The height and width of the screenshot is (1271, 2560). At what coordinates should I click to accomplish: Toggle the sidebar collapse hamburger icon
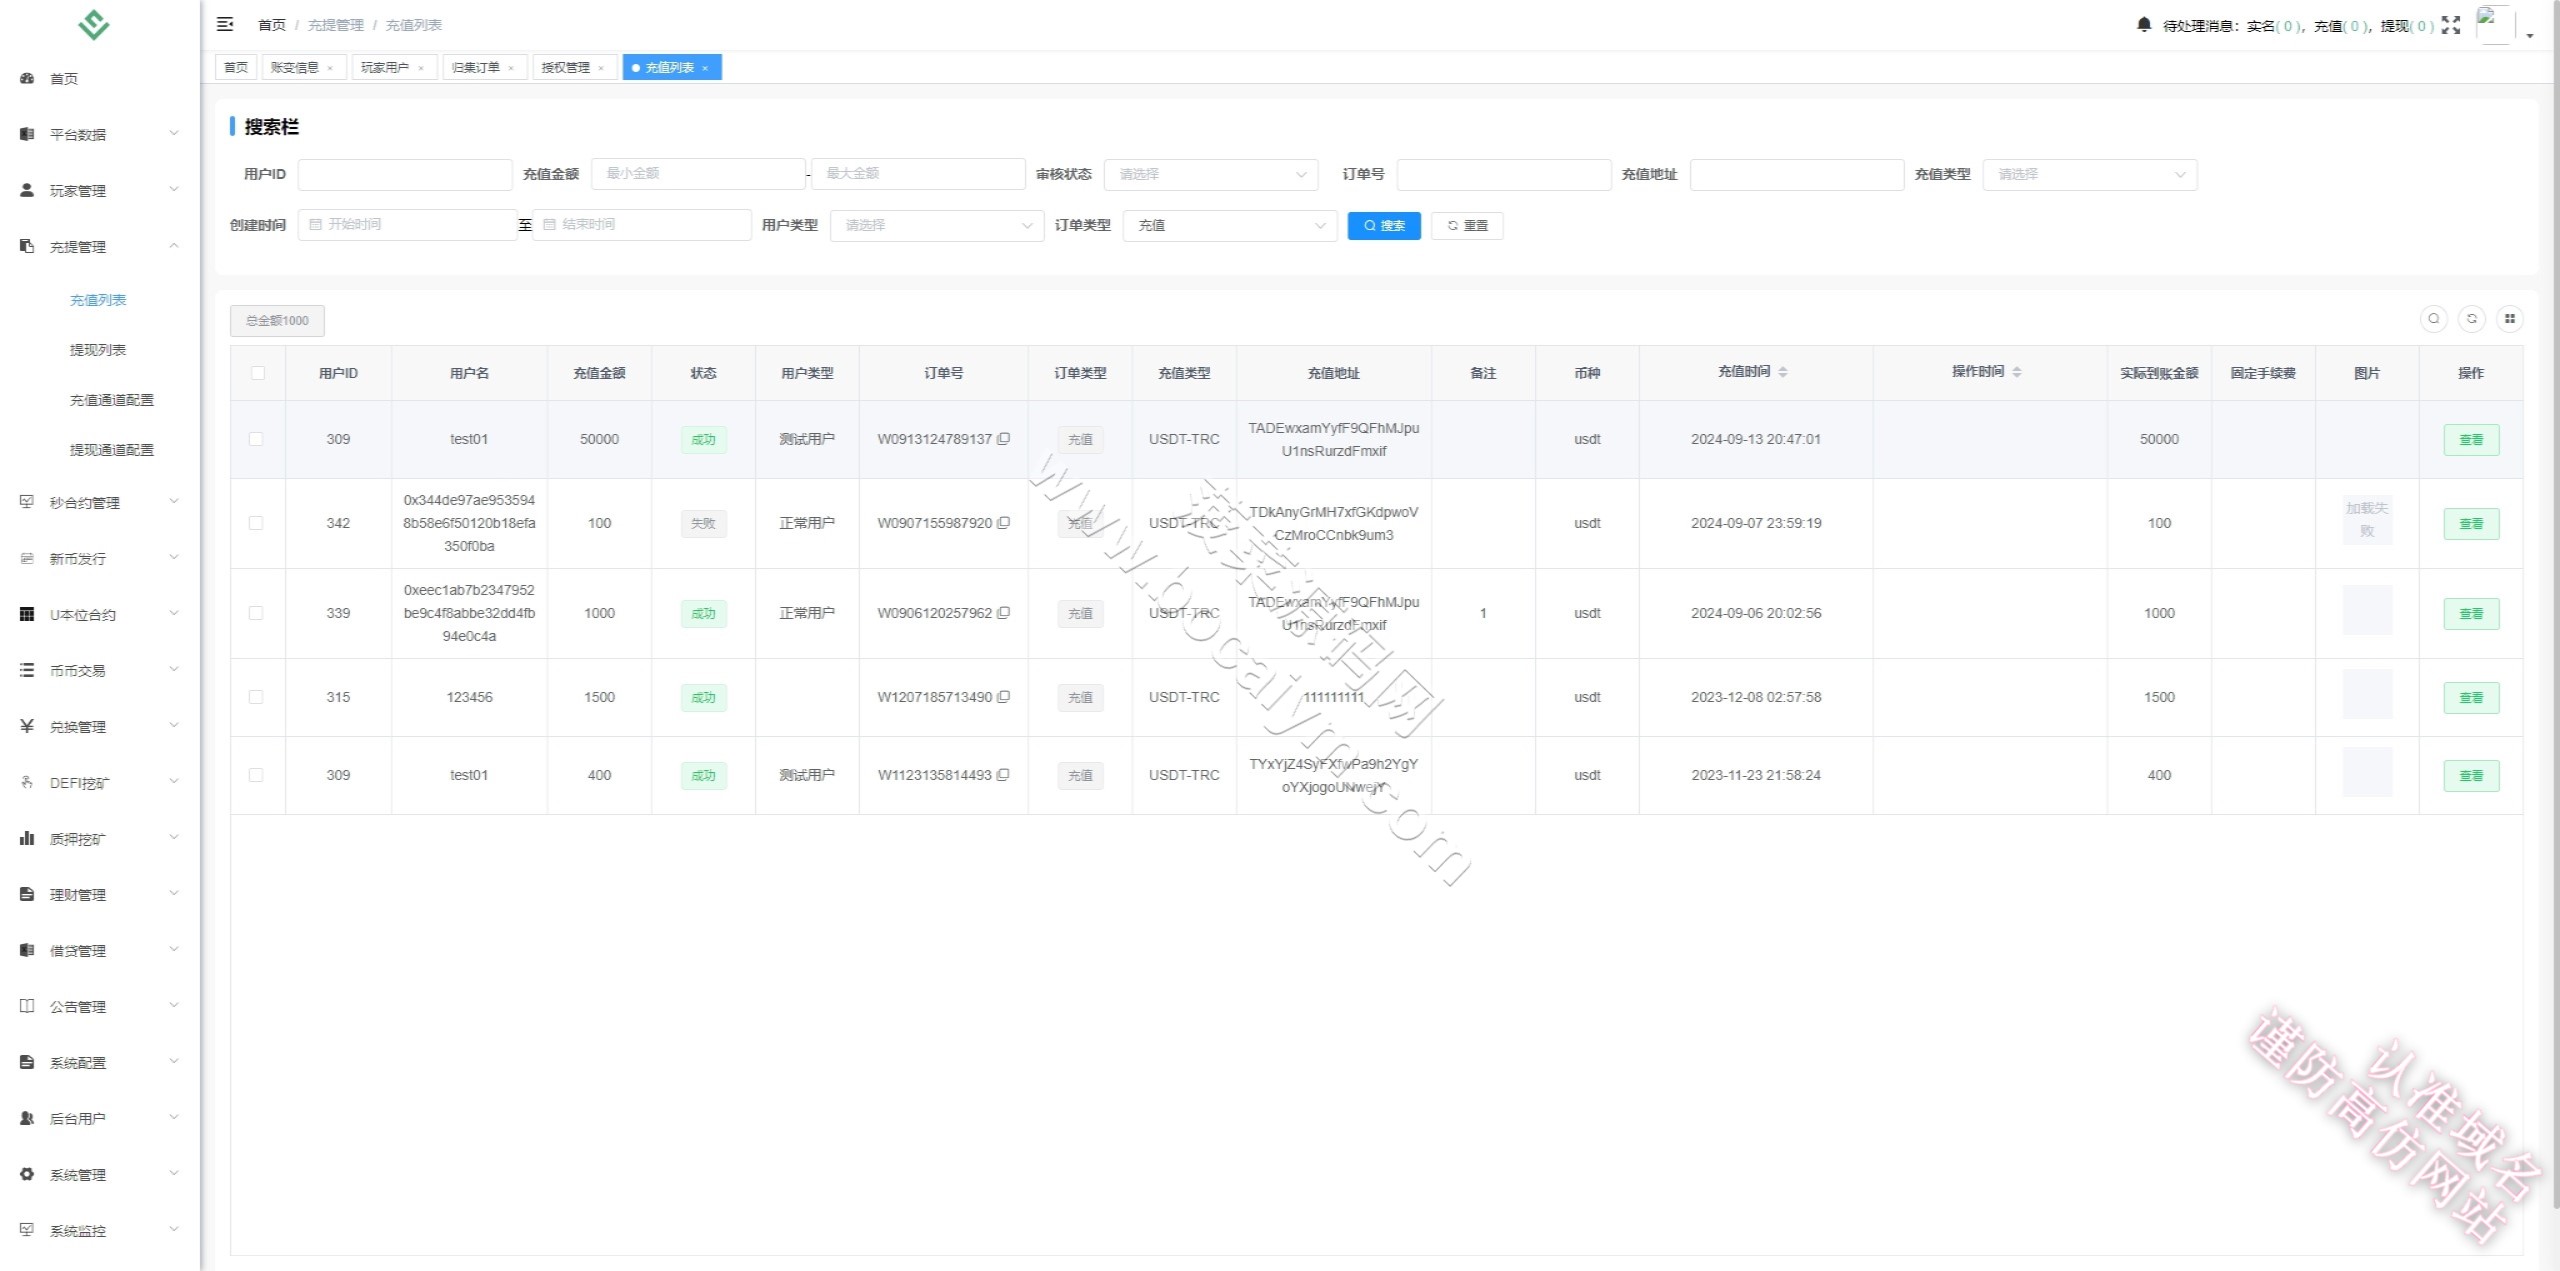tap(225, 24)
